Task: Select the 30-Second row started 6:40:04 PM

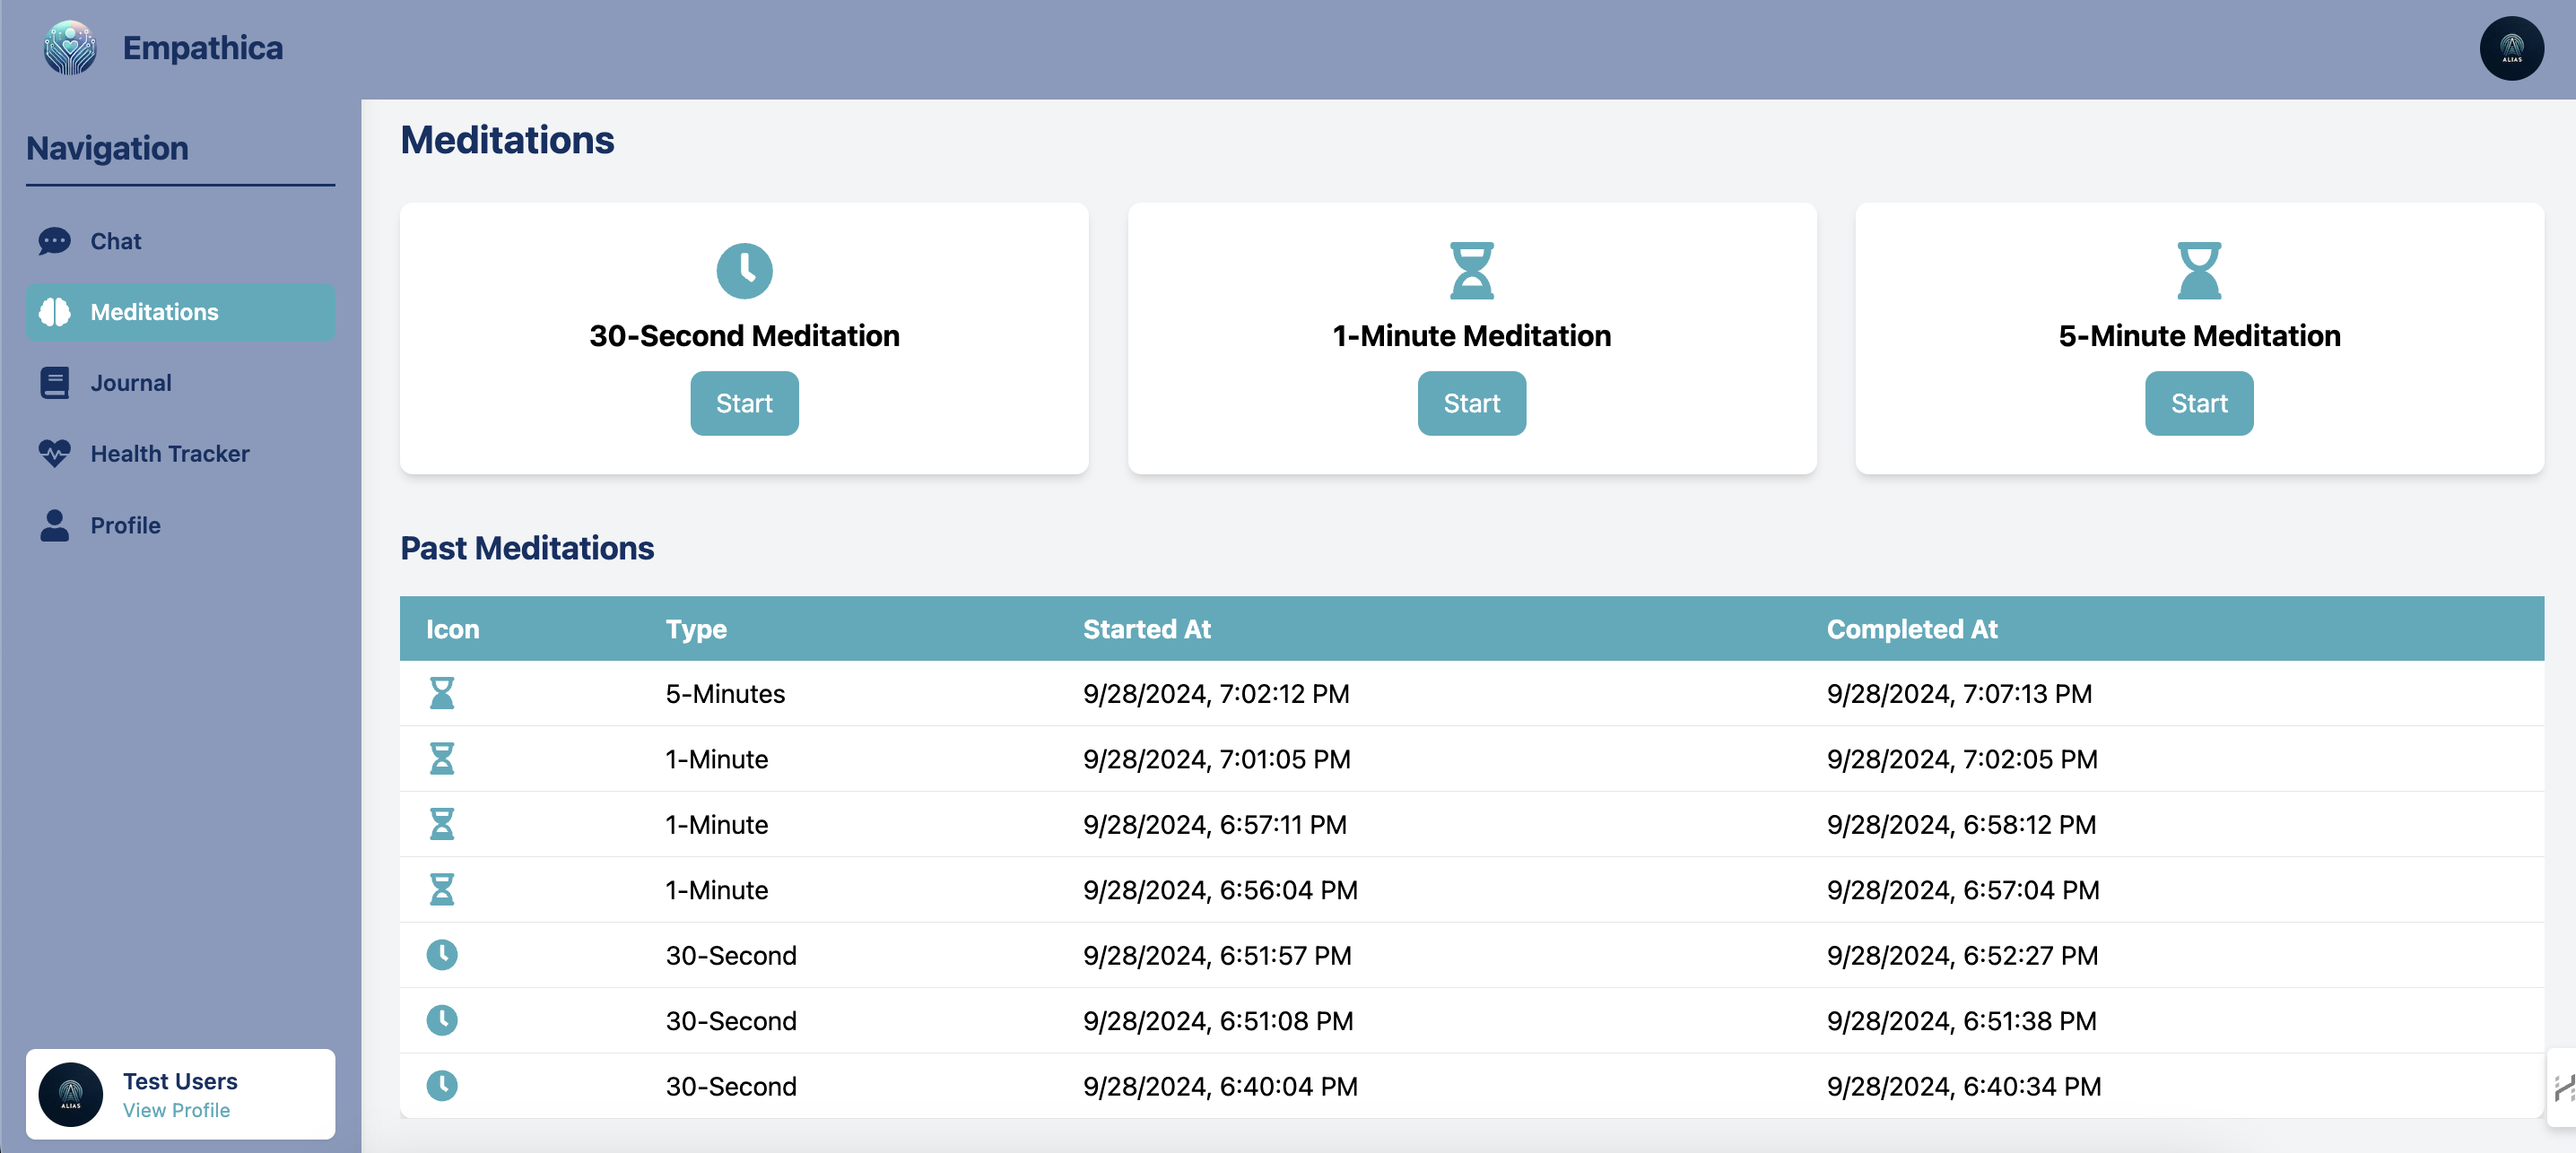Action: pyautogui.click(x=1219, y=1086)
